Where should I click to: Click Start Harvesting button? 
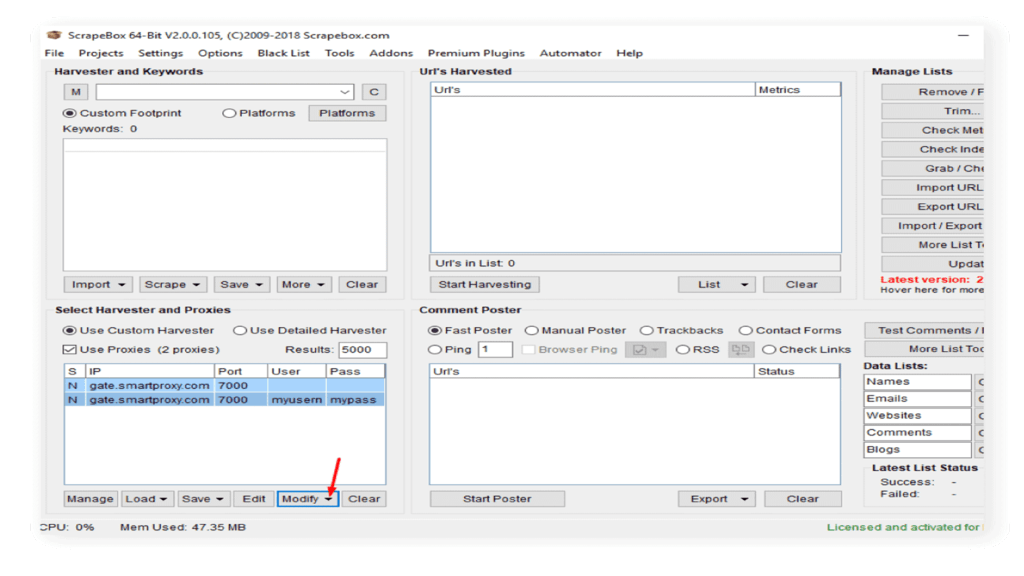[485, 285]
